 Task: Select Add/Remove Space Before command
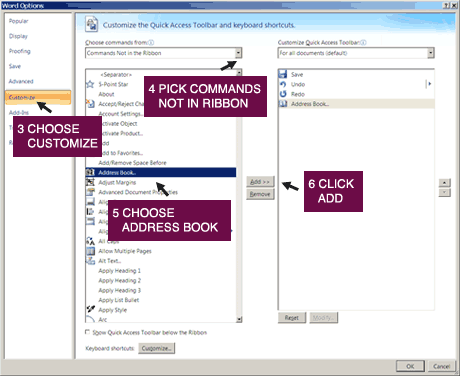[x=132, y=163]
